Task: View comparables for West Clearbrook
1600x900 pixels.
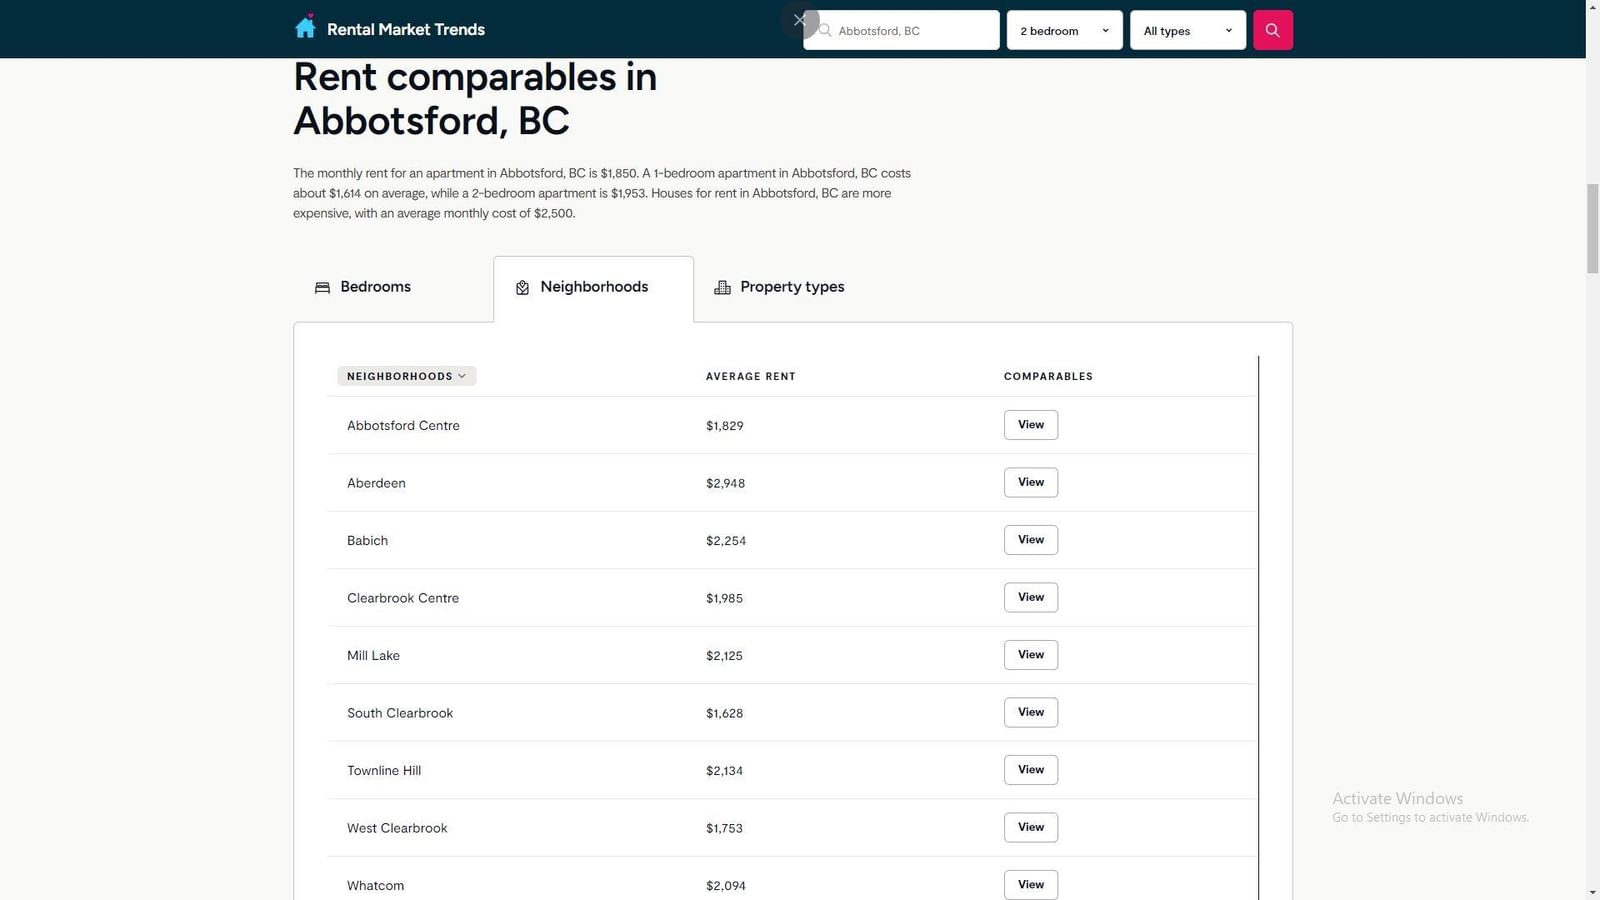Action: 1030,827
